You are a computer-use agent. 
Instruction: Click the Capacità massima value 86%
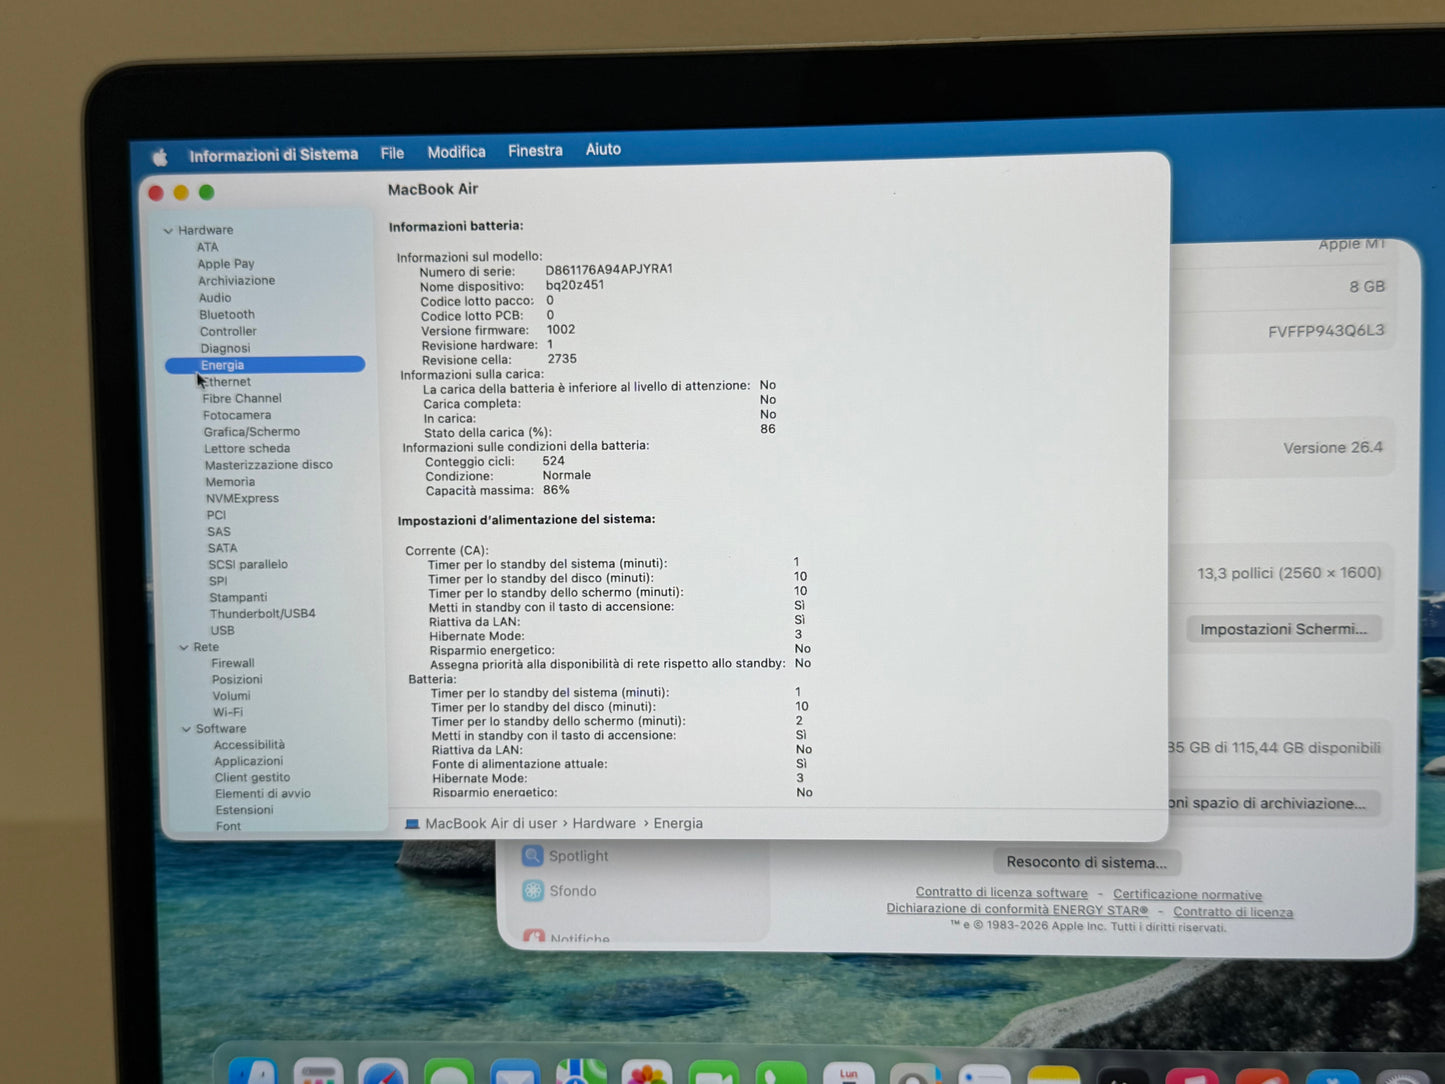tap(556, 490)
